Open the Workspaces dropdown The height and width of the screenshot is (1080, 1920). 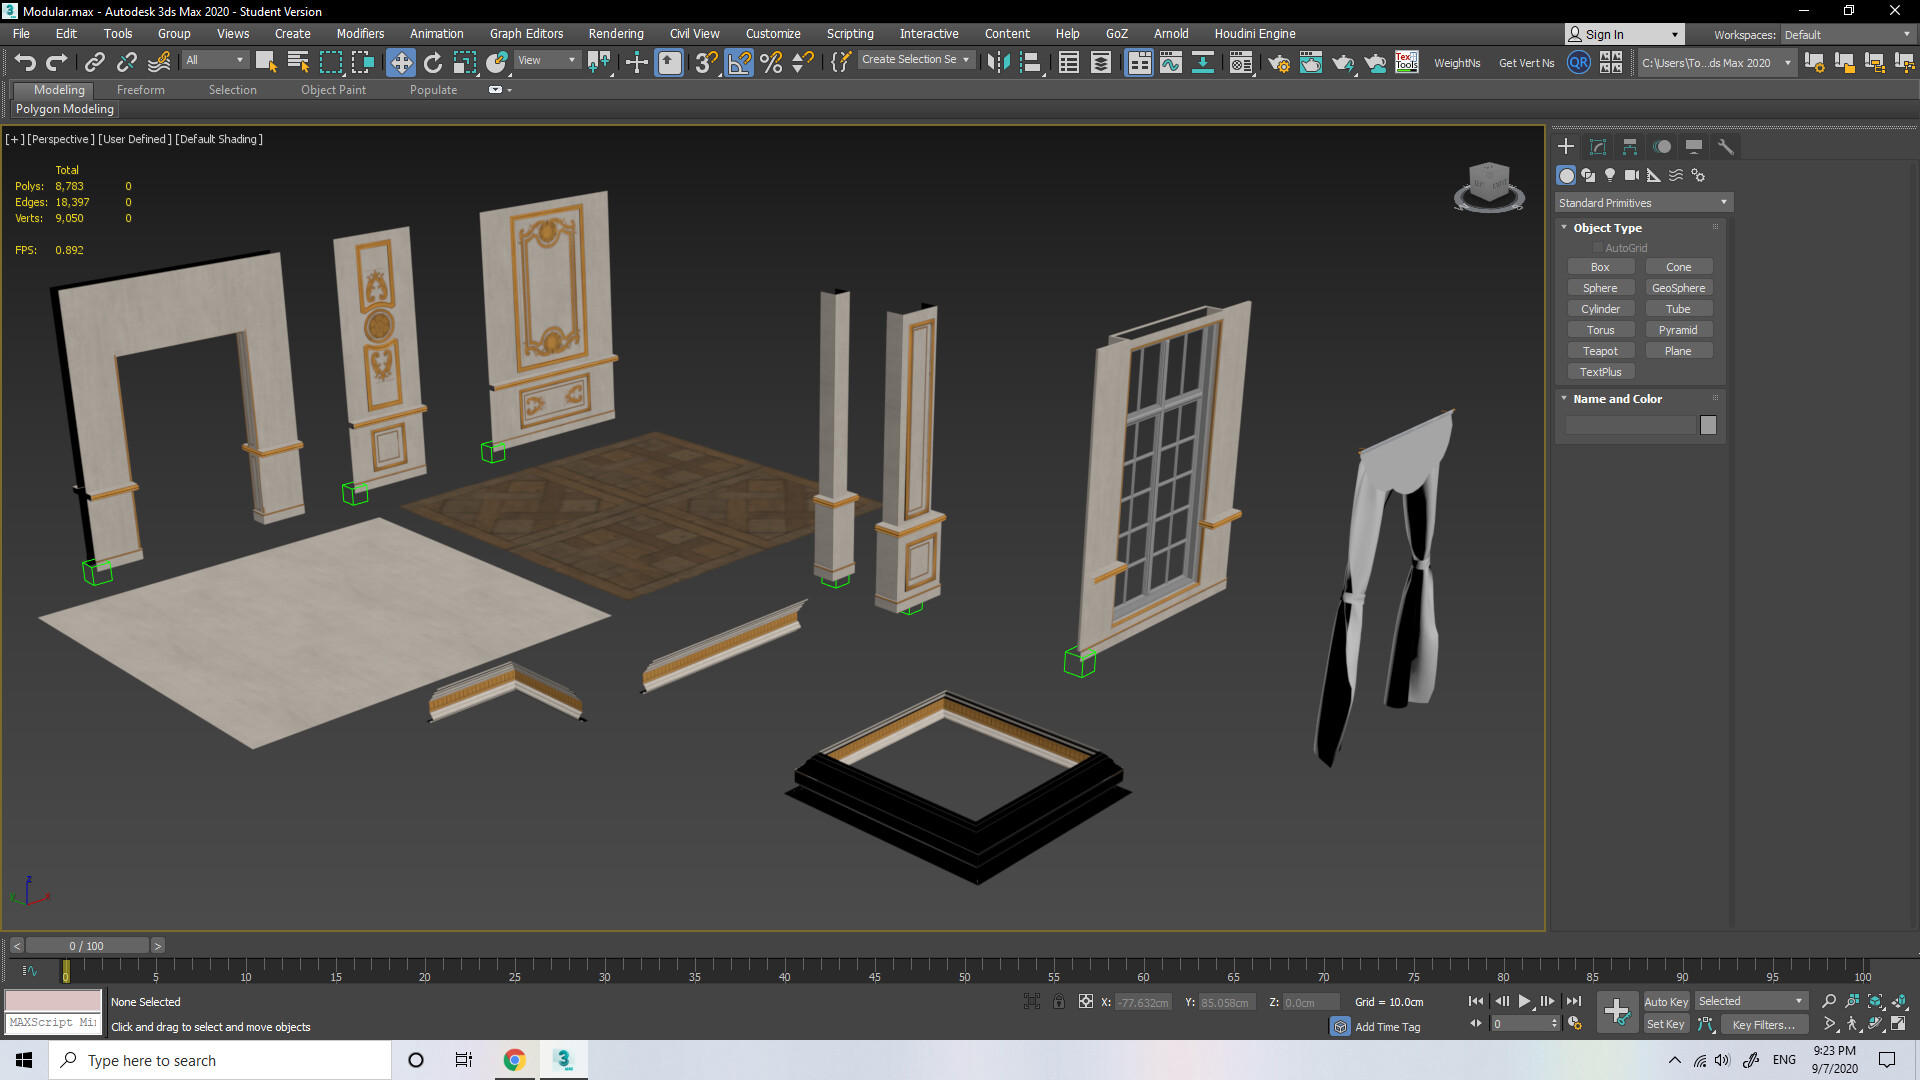1905,34
